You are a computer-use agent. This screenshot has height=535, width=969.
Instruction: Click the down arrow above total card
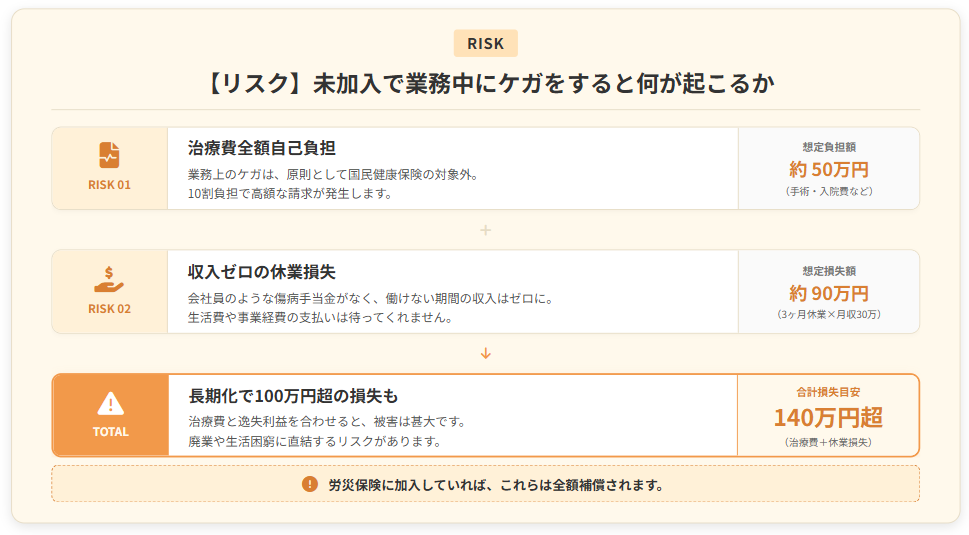(x=486, y=353)
